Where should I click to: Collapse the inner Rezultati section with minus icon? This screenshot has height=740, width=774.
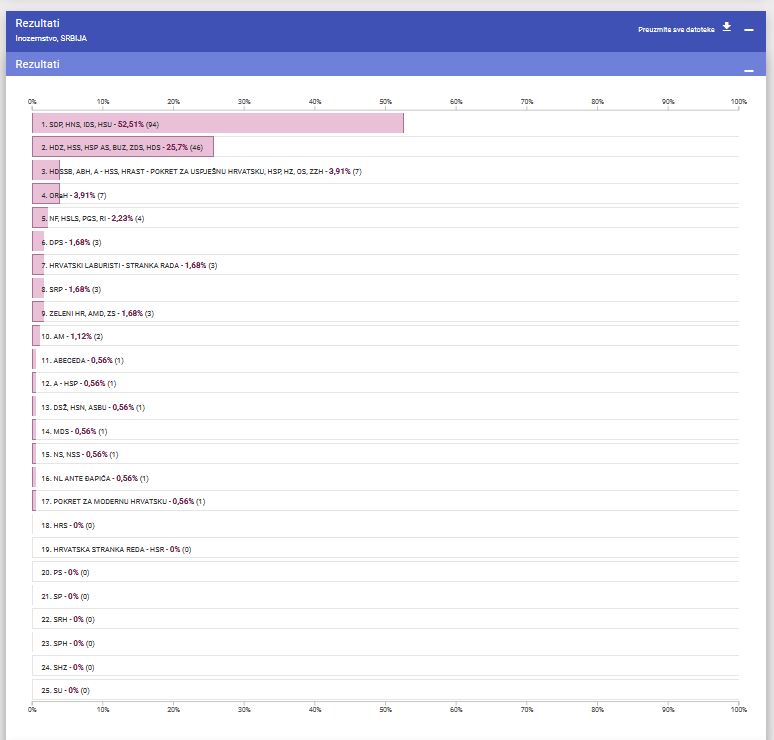pyautogui.click(x=749, y=72)
